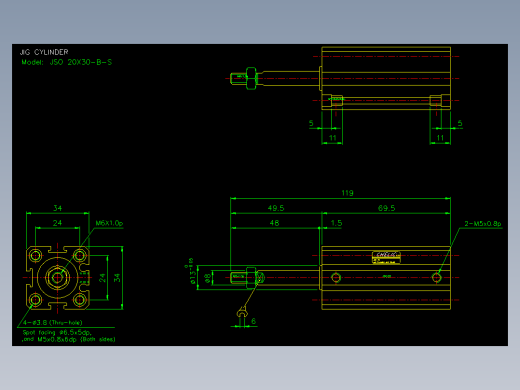Screen dimensions: 520x390
Task: Select the "1.5" dimension value
Action: tap(336, 223)
